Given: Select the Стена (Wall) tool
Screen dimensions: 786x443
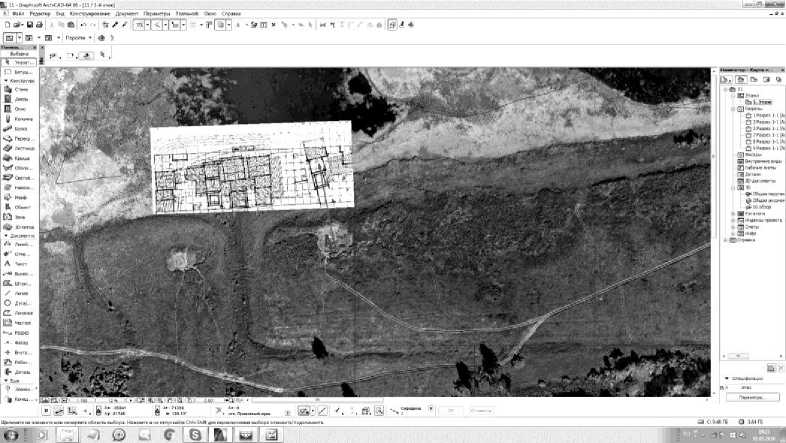Looking at the screenshot, I should [19, 89].
